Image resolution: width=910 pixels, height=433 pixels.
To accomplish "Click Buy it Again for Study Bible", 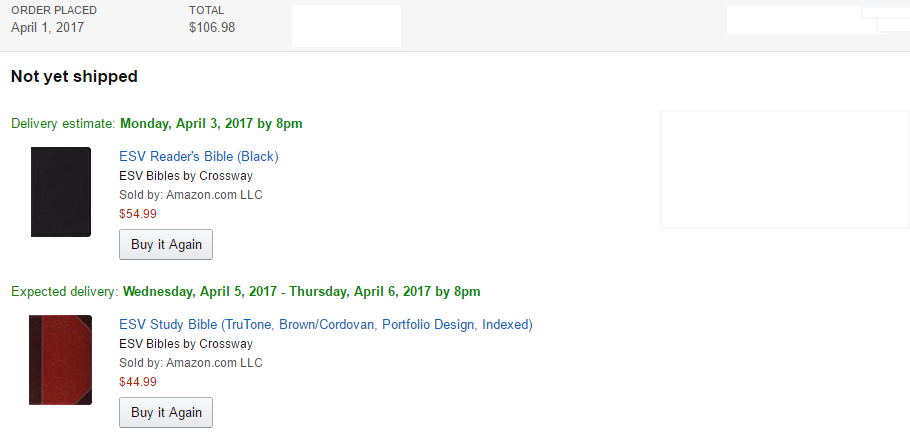I will [x=166, y=412].
